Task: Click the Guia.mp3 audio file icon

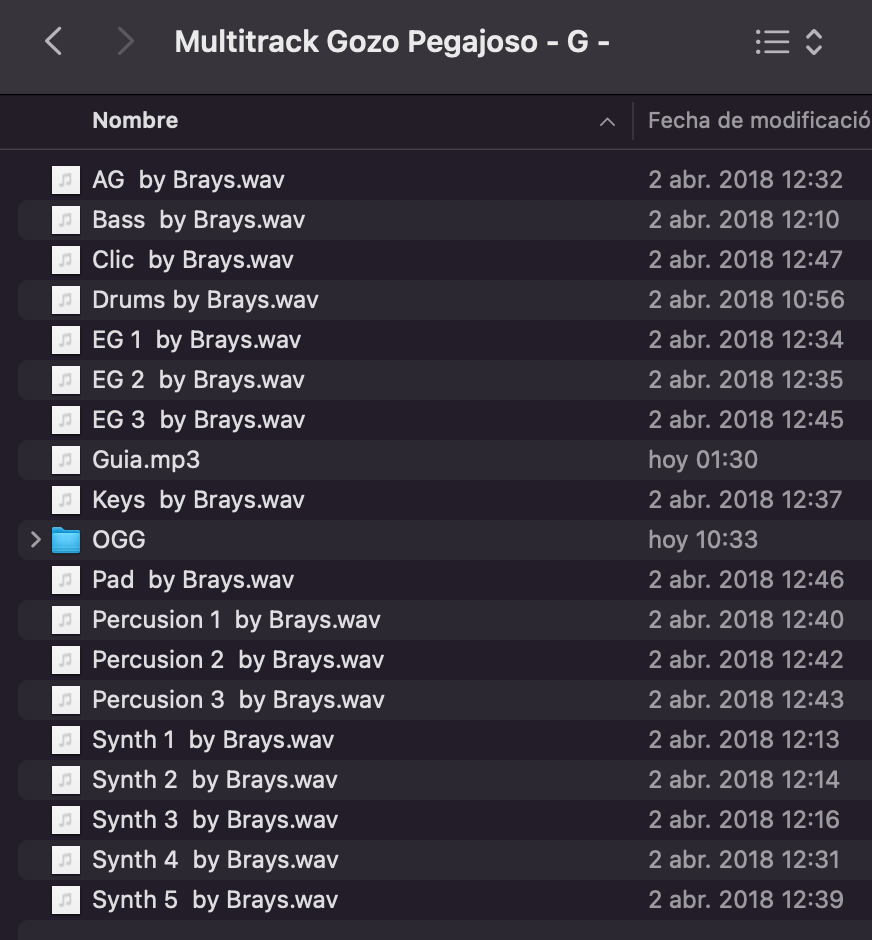Action: click(x=66, y=460)
